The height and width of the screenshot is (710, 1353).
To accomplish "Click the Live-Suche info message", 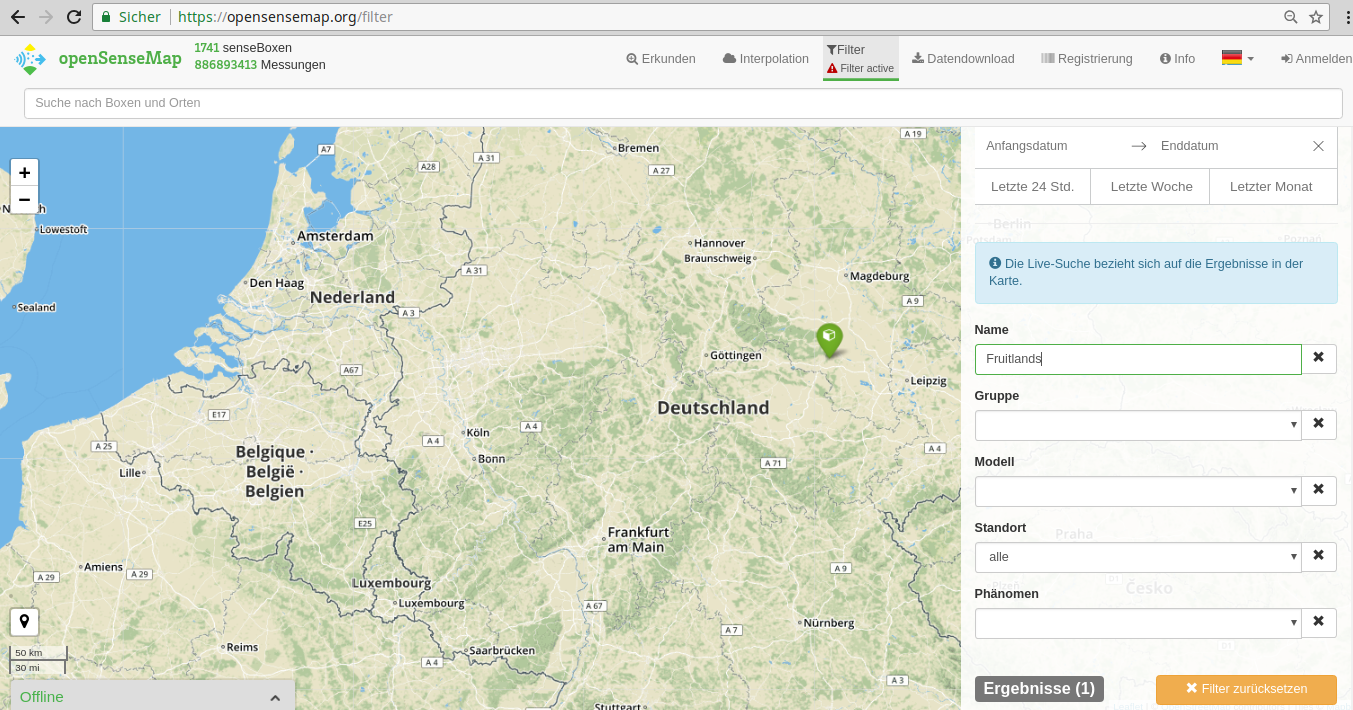I will [1156, 272].
